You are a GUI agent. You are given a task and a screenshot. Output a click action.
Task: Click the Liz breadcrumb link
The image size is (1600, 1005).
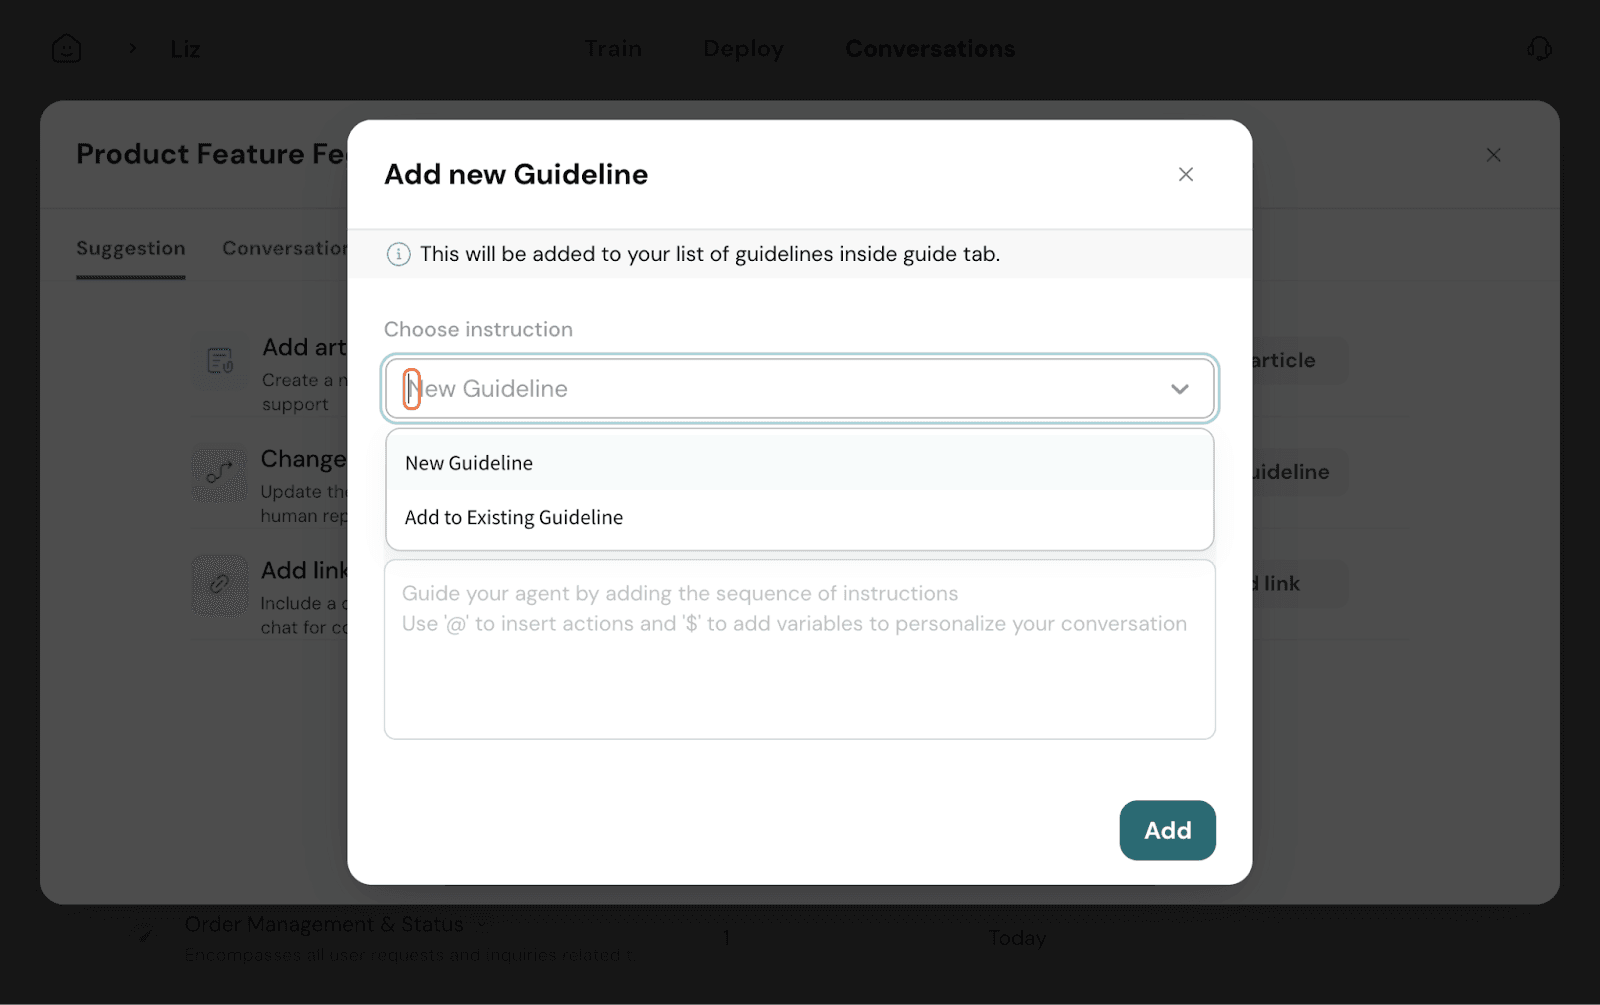185,49
